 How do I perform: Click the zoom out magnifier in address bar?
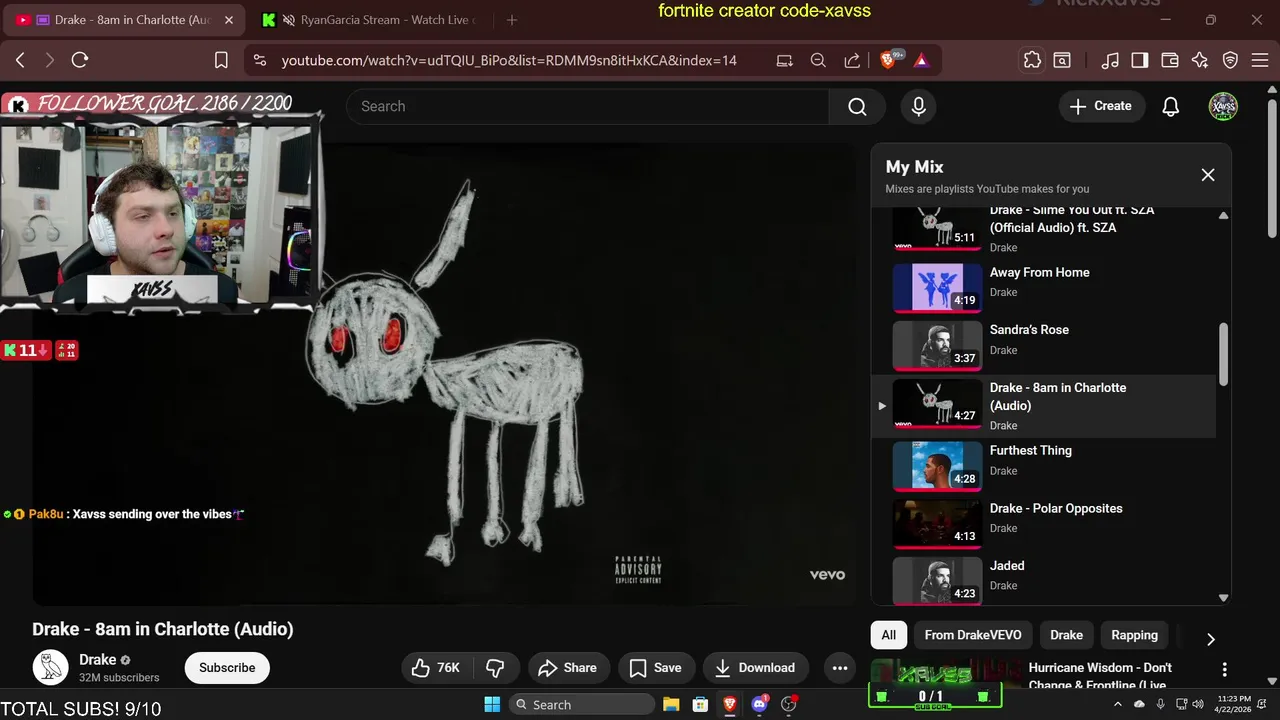click(818, 60)
